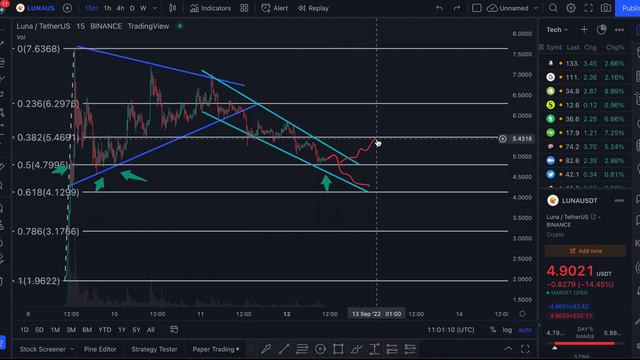Set range to 1Y
The image size is (640, 360).
pos(122,330)
